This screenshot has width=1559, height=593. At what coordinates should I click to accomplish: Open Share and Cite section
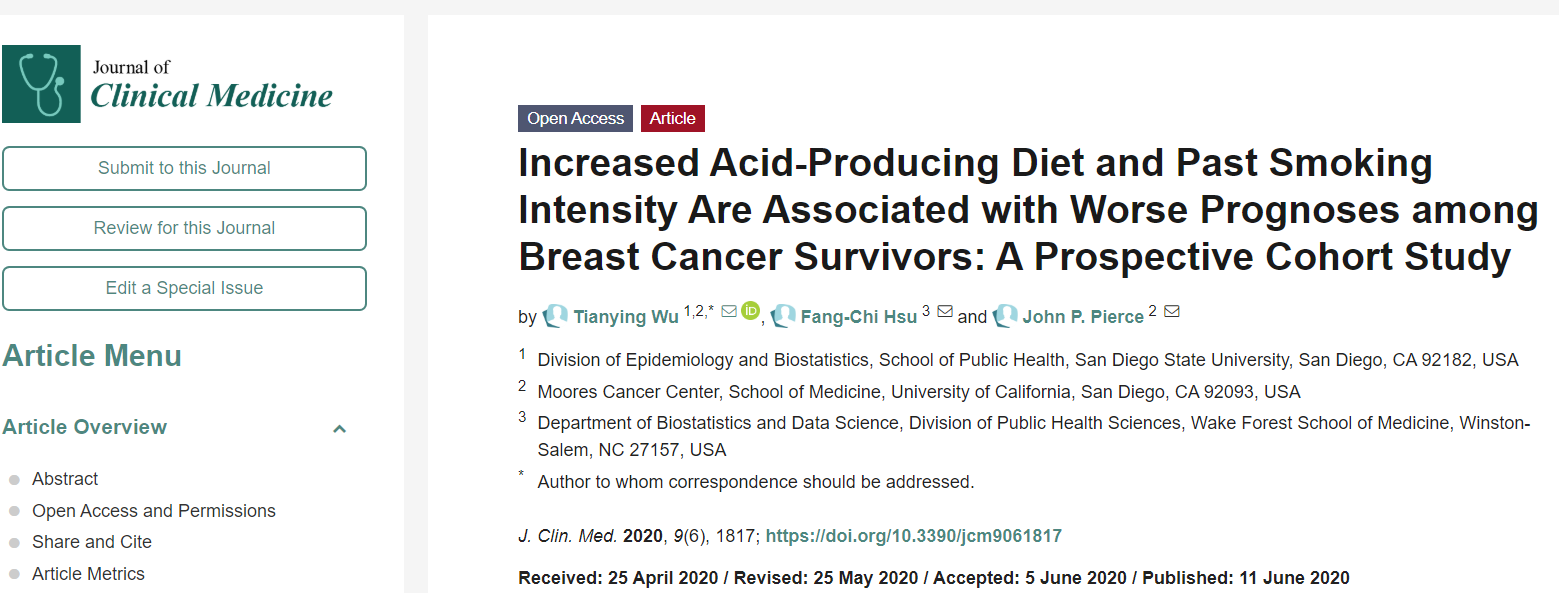(x=92, y=542)
